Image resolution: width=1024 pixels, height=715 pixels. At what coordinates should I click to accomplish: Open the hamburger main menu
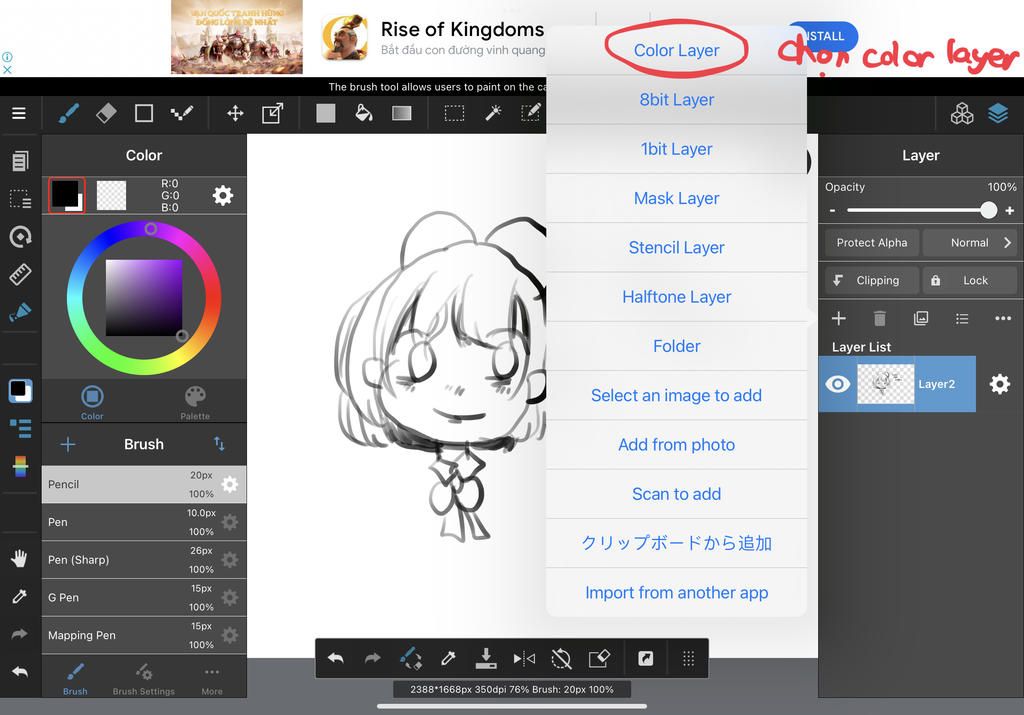19,114
